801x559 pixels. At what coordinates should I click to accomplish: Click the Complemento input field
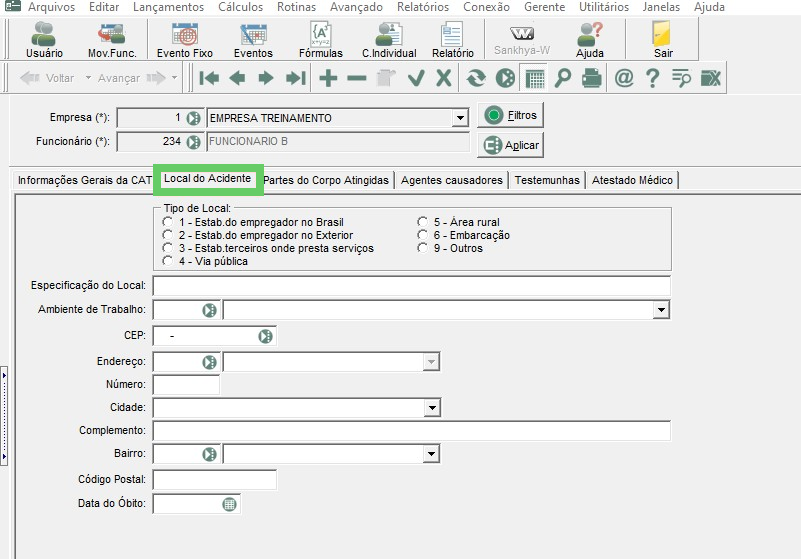[x=412, y=431]
